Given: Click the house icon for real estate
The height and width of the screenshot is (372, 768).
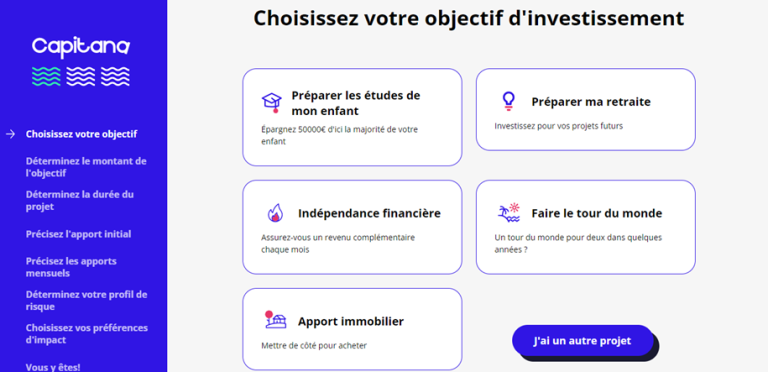Looking at the screenshot, I should coord(275,320).
